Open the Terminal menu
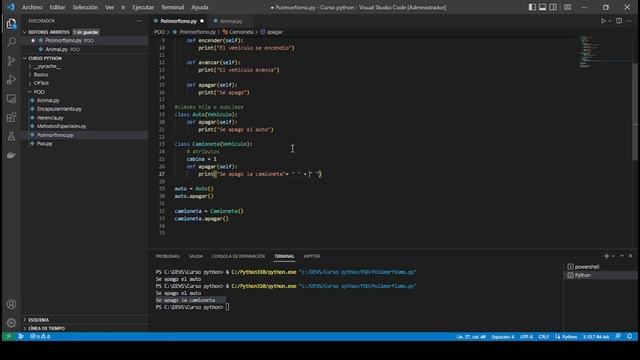The image size is (640, 360). (172, 7)
